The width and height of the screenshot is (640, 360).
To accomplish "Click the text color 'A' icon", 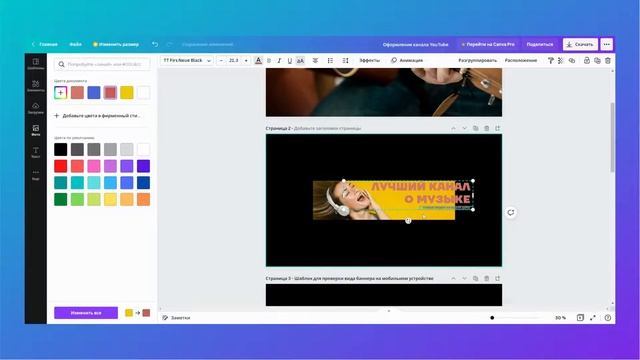I will pos(258,60).
